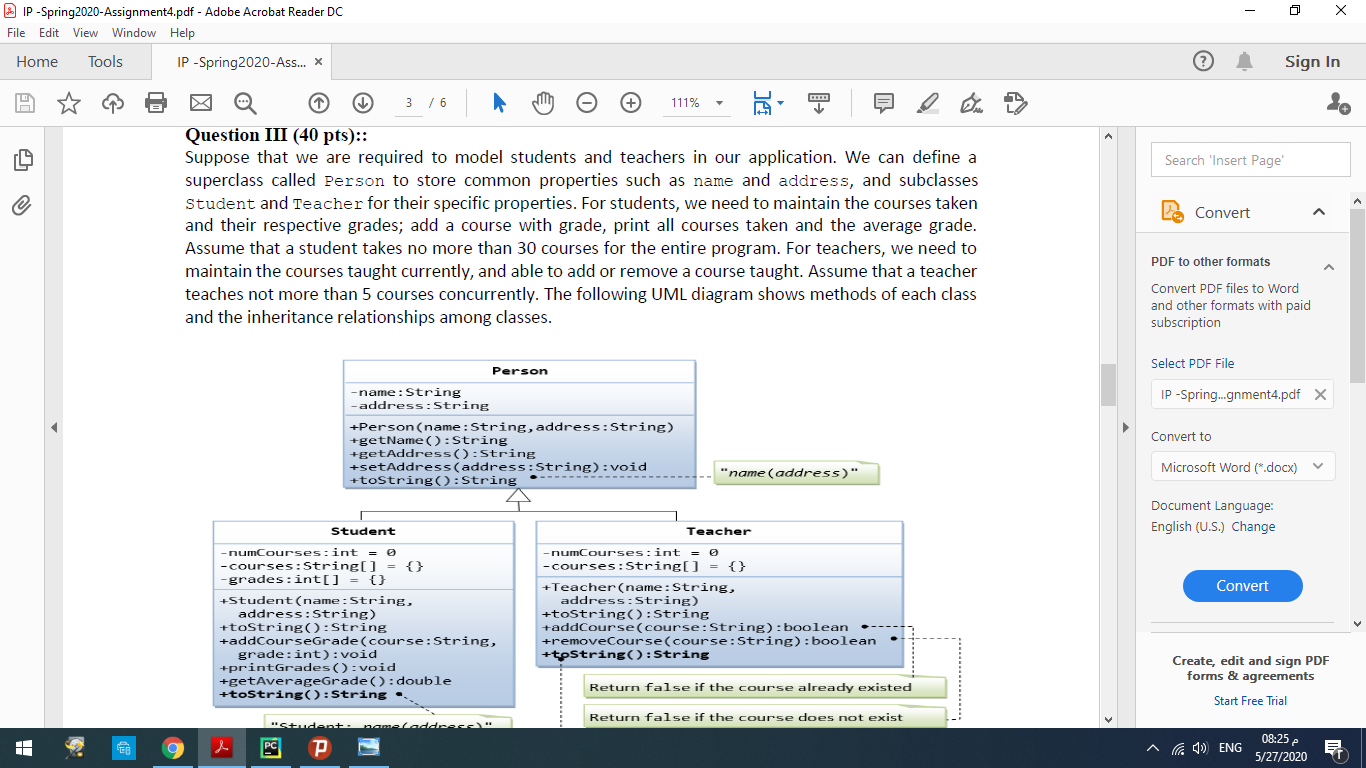This screenshot has height=768, width=1366.
Task: Open the Help question mark icon
Action: coord(1204,61)
